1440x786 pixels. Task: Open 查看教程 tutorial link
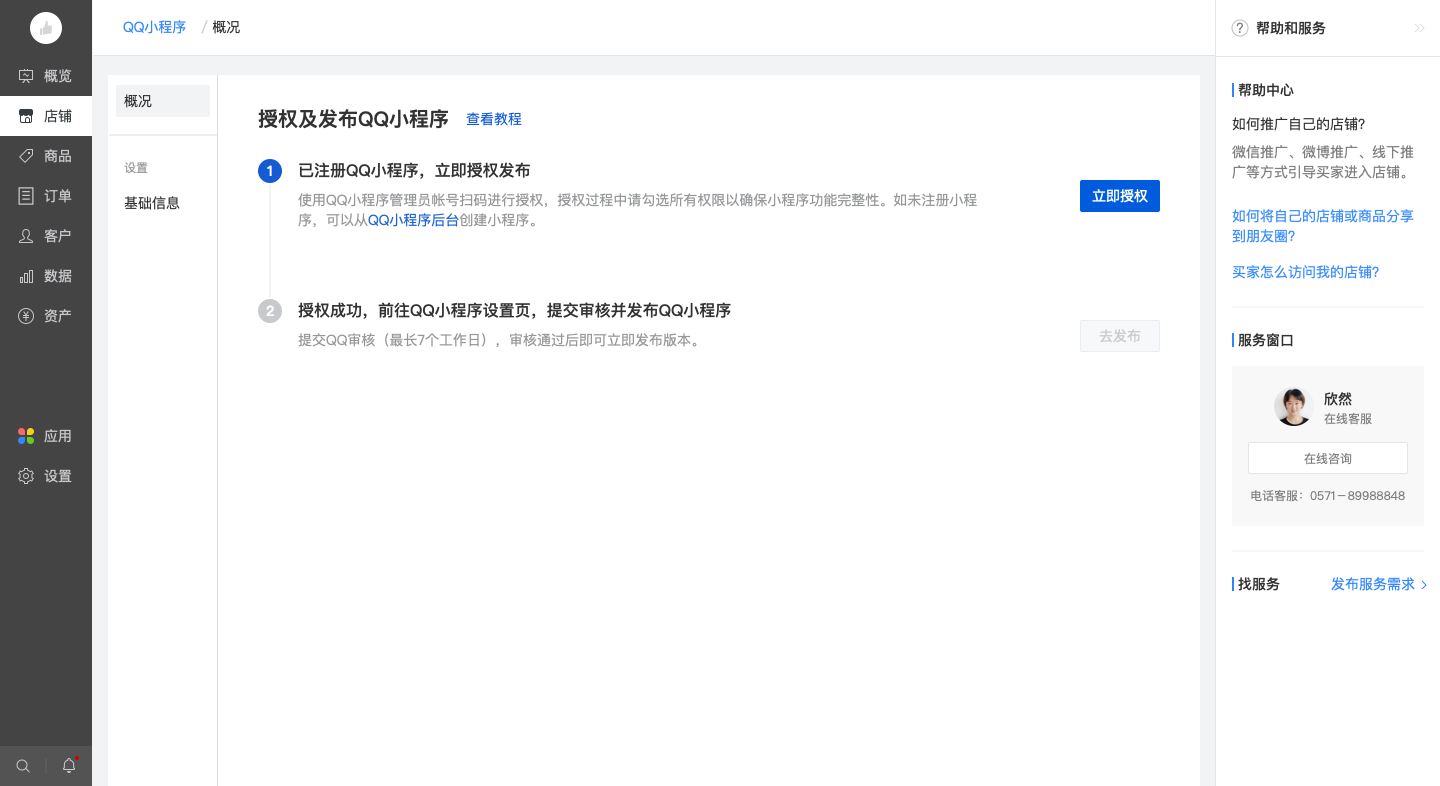494,119
